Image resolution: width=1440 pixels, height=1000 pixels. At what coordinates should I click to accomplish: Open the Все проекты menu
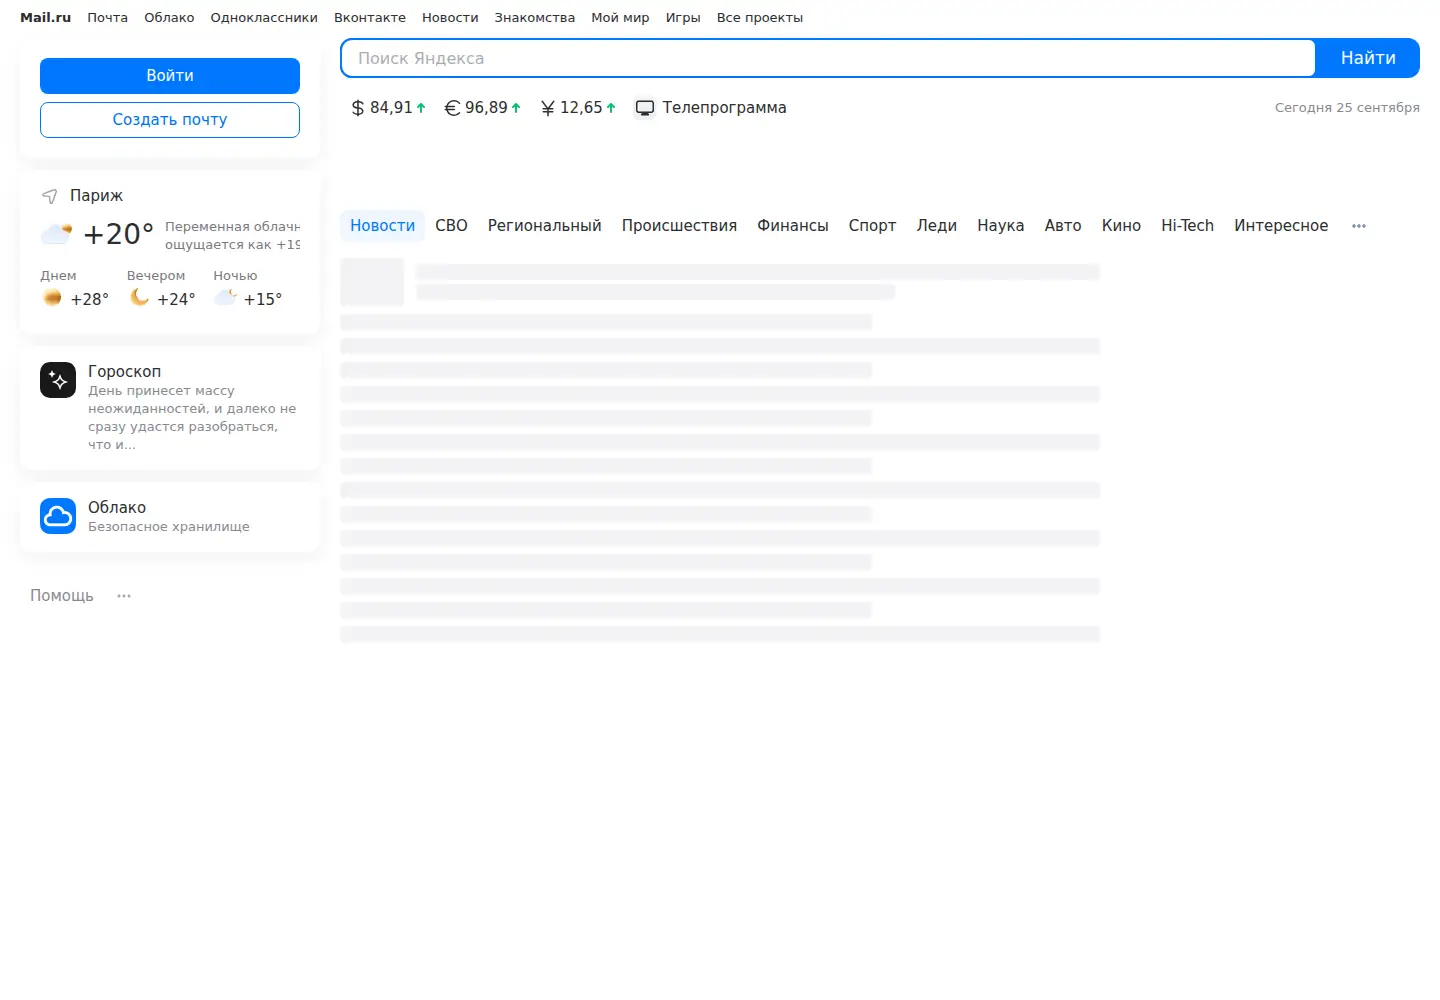[x=760, y=18]
